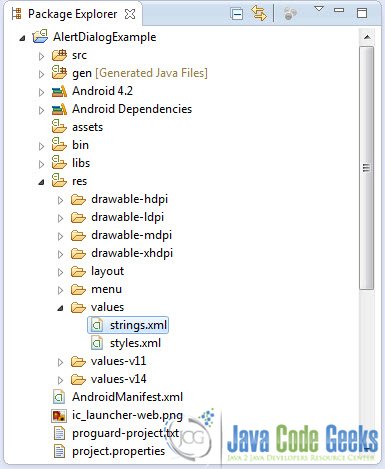Click the proguard-project.txt file icon
Screen dimensions: 385x469
point(59,433)
